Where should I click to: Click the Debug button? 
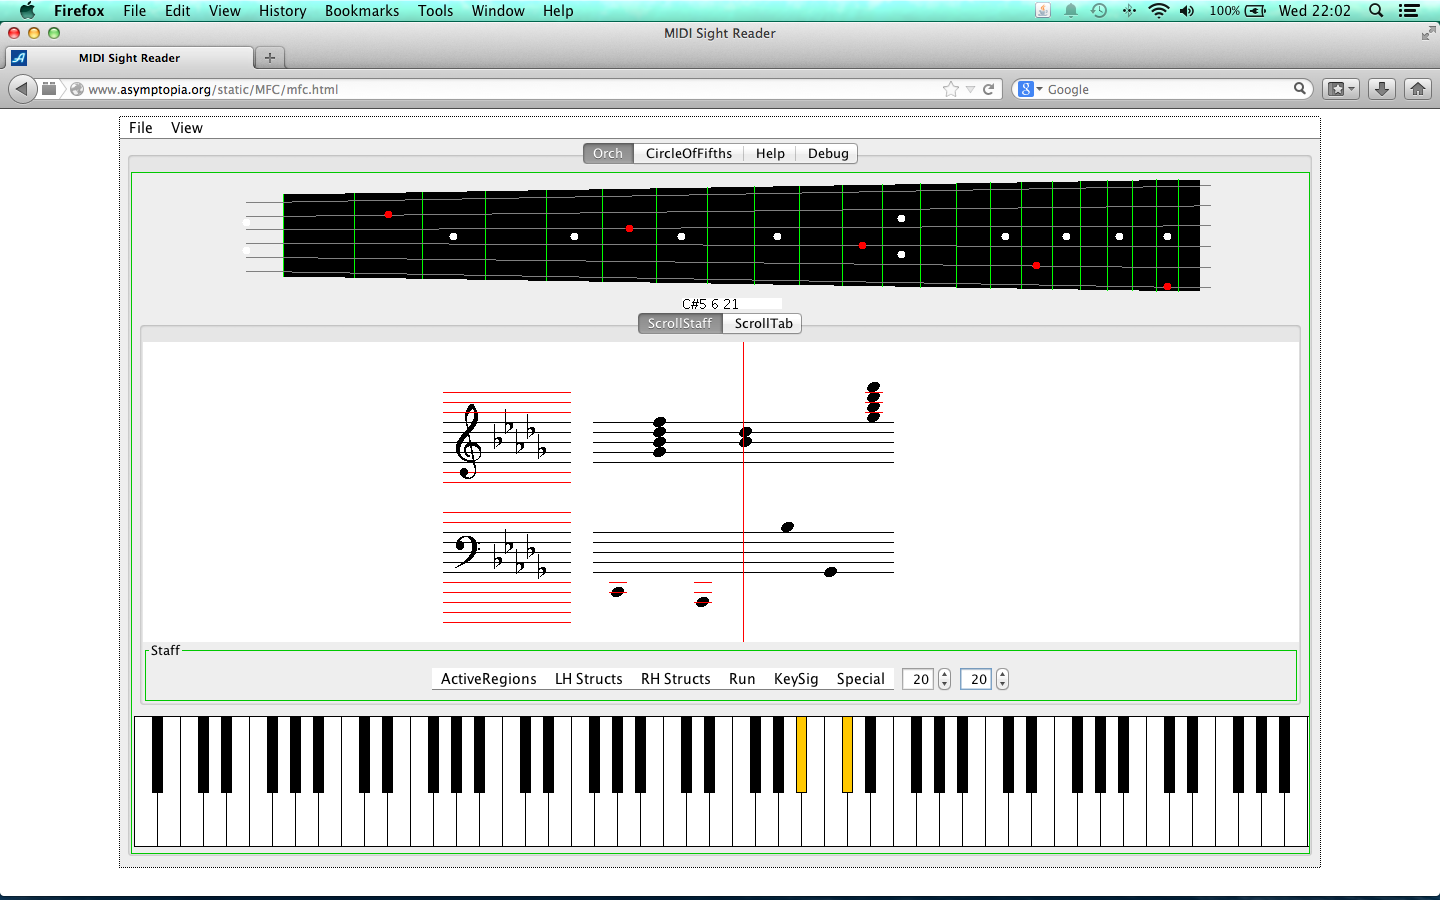[x=827, y=153]
